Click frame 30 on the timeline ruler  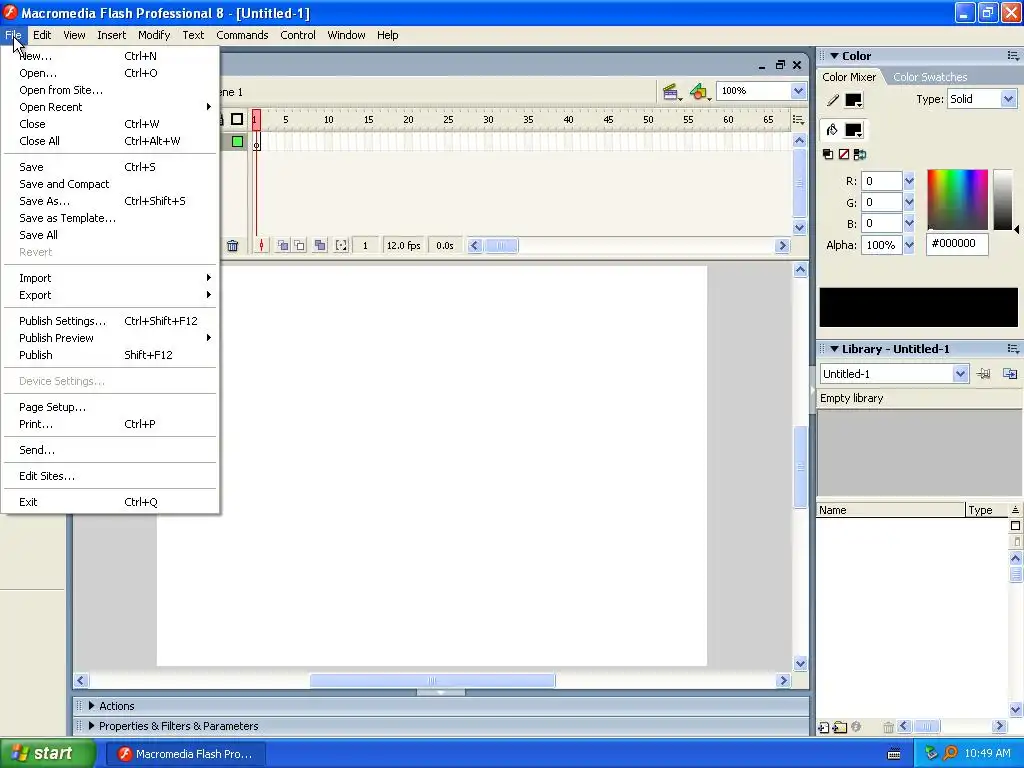tap(488, 120)
